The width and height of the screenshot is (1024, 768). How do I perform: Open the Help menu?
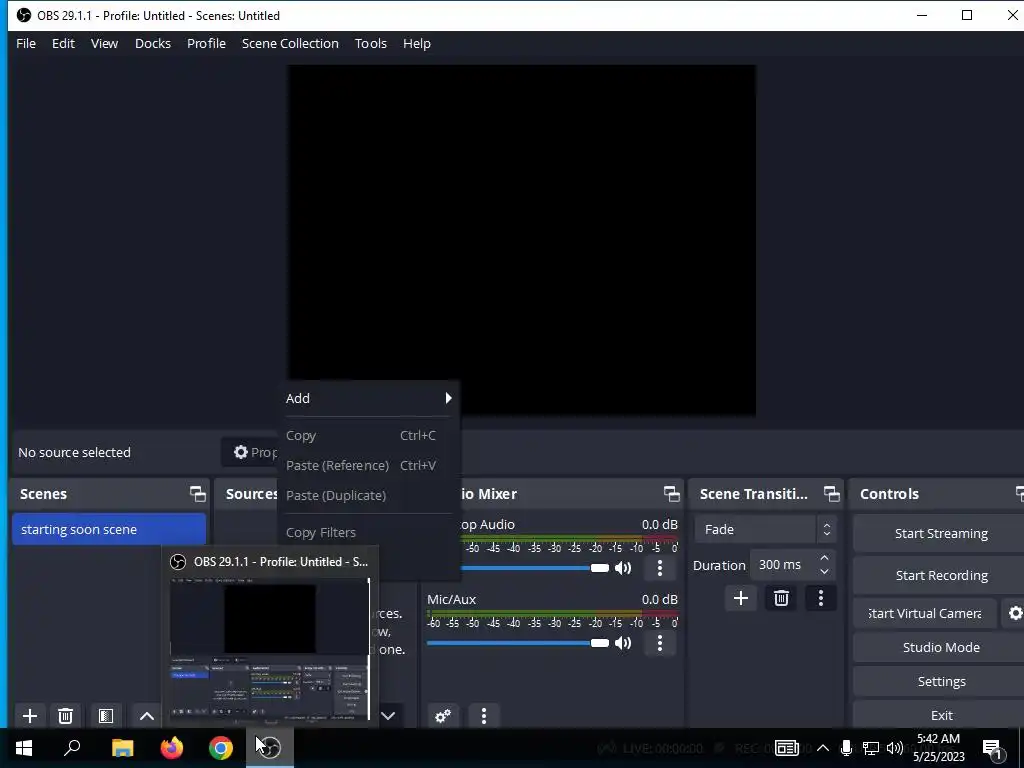417,43
